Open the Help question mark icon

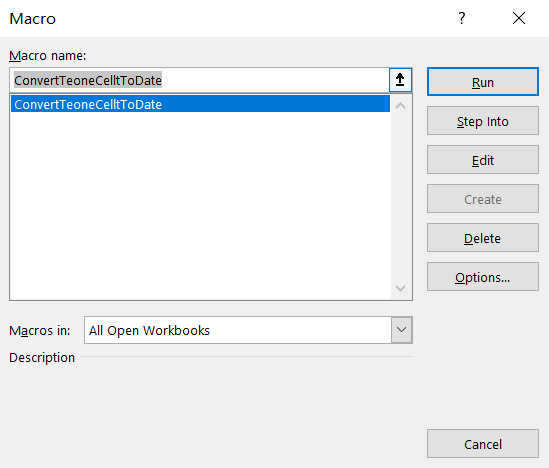click(462, 18)
